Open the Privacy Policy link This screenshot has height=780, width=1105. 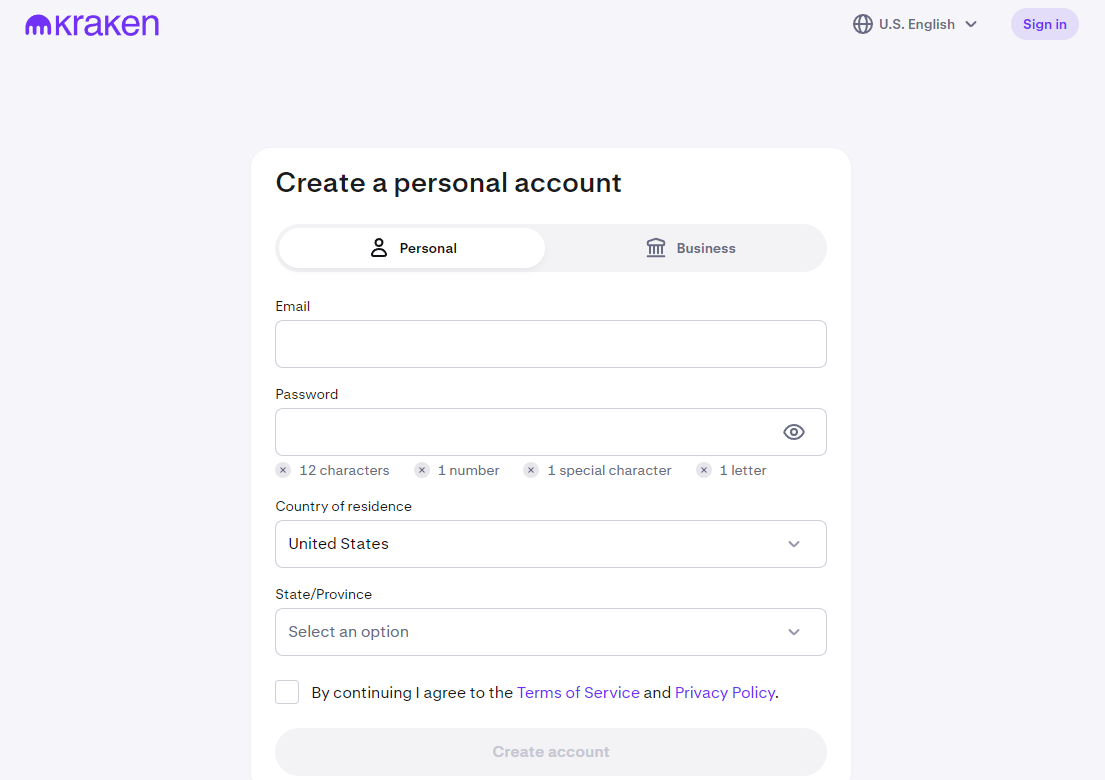click(x=724, y=692)
